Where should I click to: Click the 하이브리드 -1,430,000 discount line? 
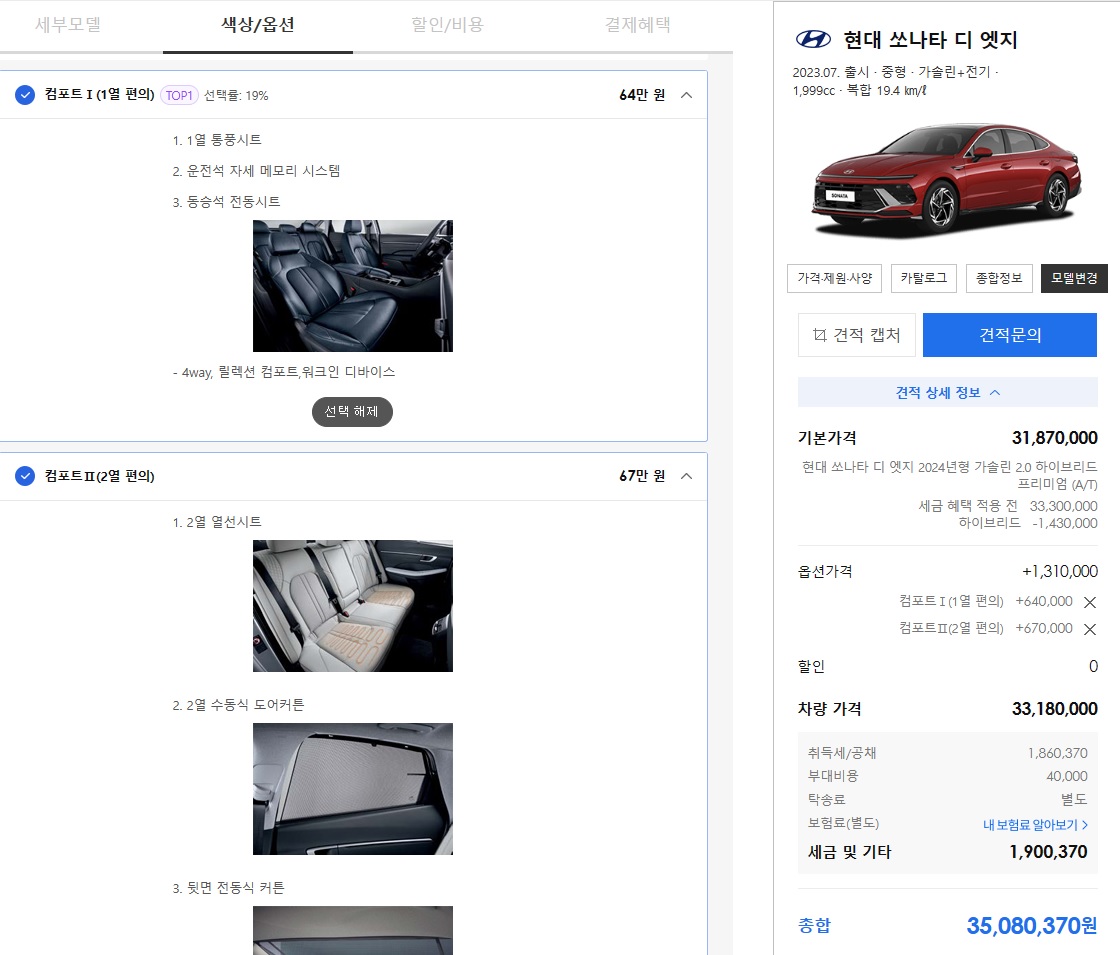pos(1028,524)
